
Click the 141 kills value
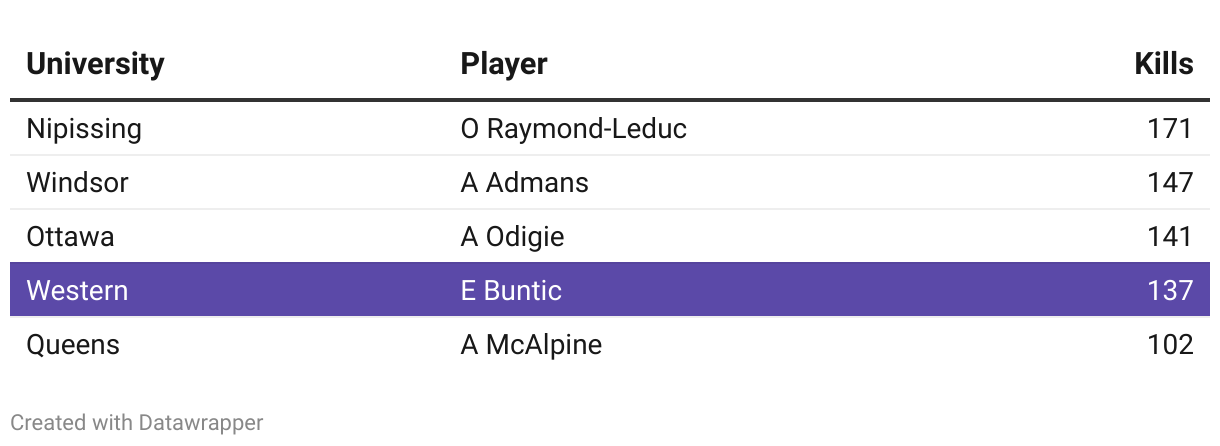(1170, 237)
